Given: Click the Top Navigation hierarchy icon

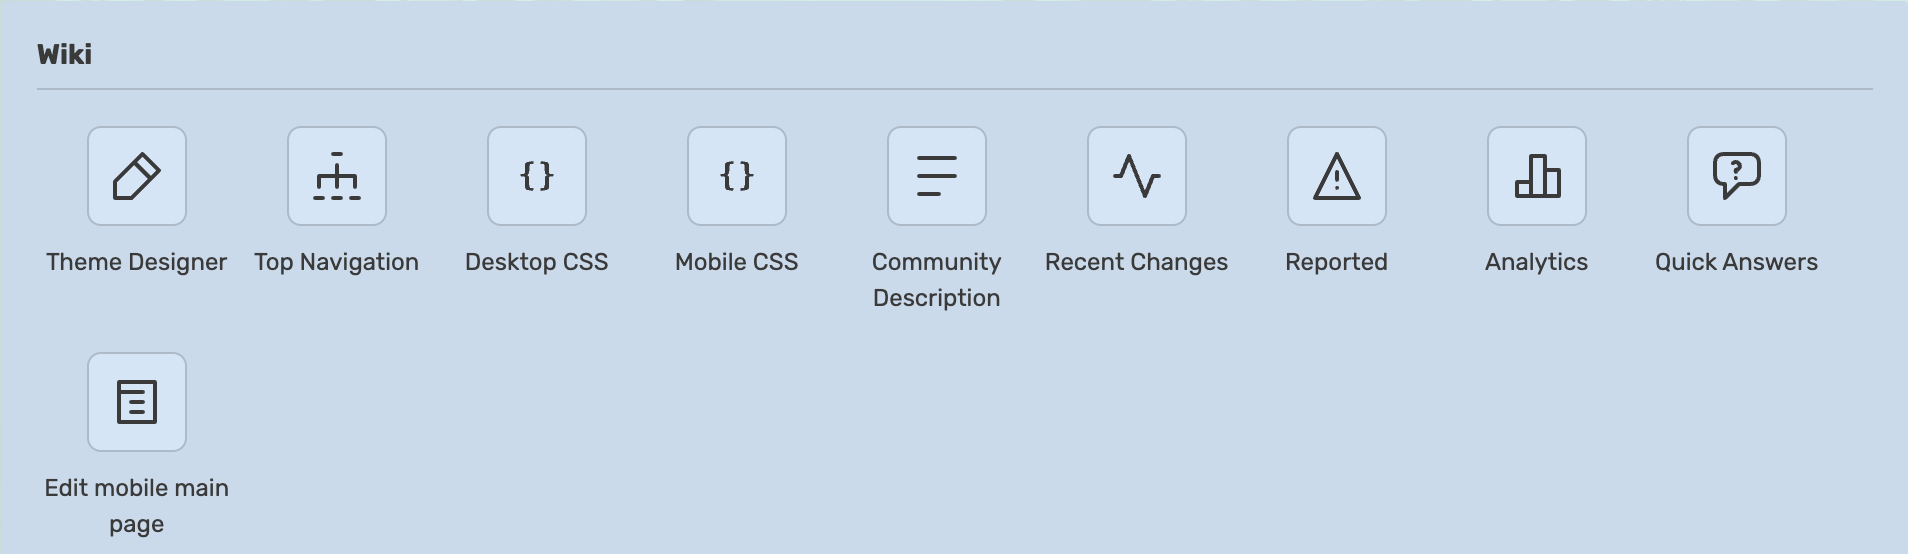Looking at the screenshot, I should (337, 176).
